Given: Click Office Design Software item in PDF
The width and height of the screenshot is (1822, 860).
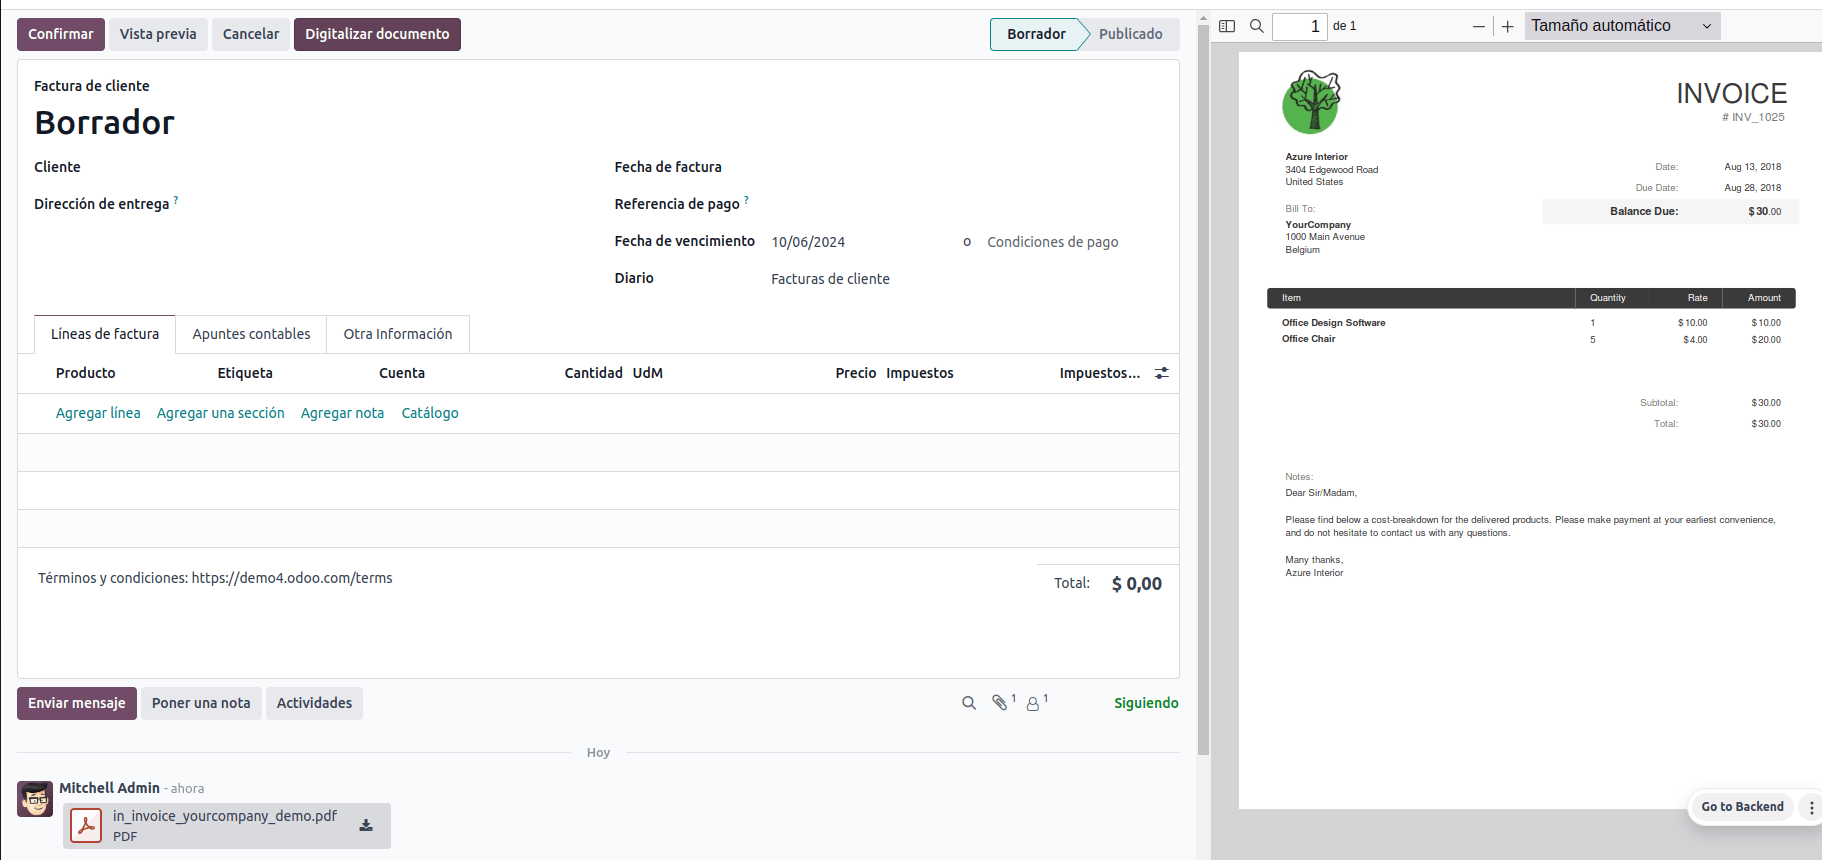Looking at the screenshot, I should point(1333,323).
